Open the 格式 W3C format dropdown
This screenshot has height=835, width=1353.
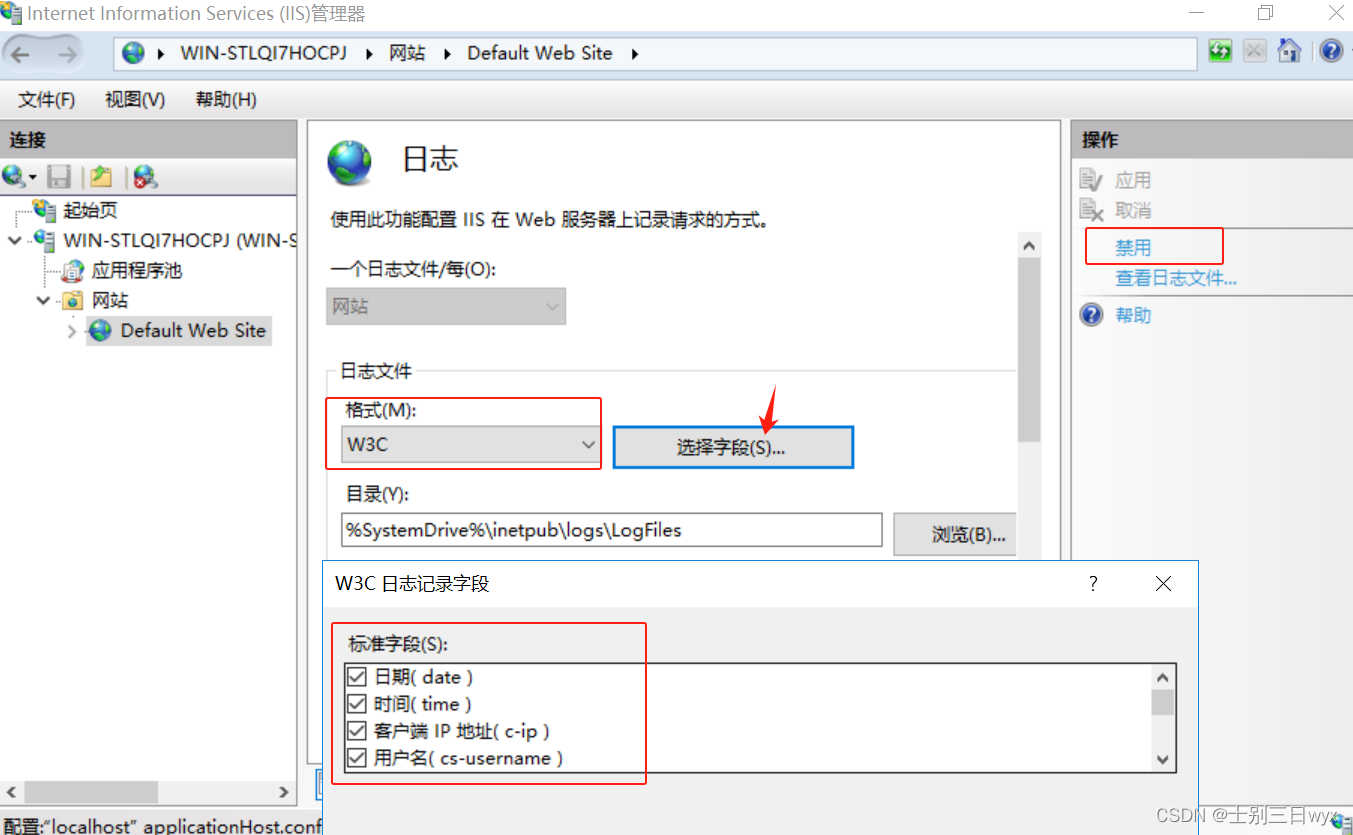tap(470, 445)
